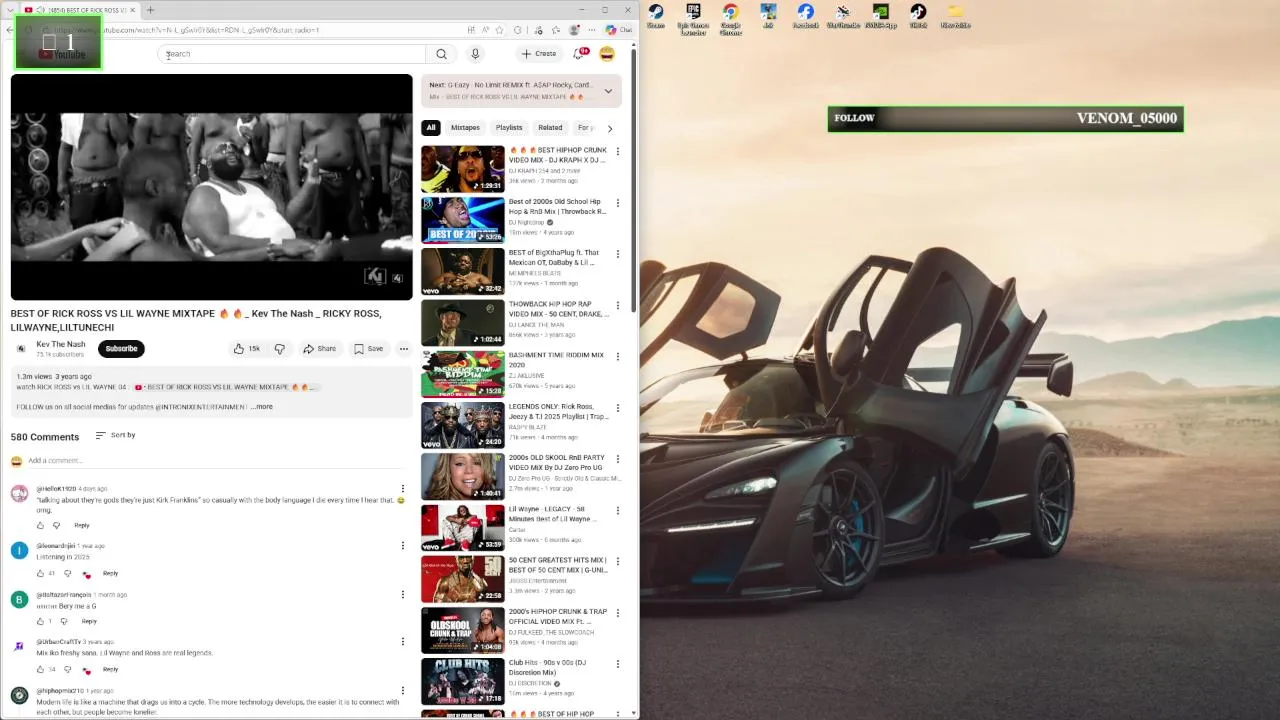Click the Create button
1280x720 pixels.
(x=538, y=54)
